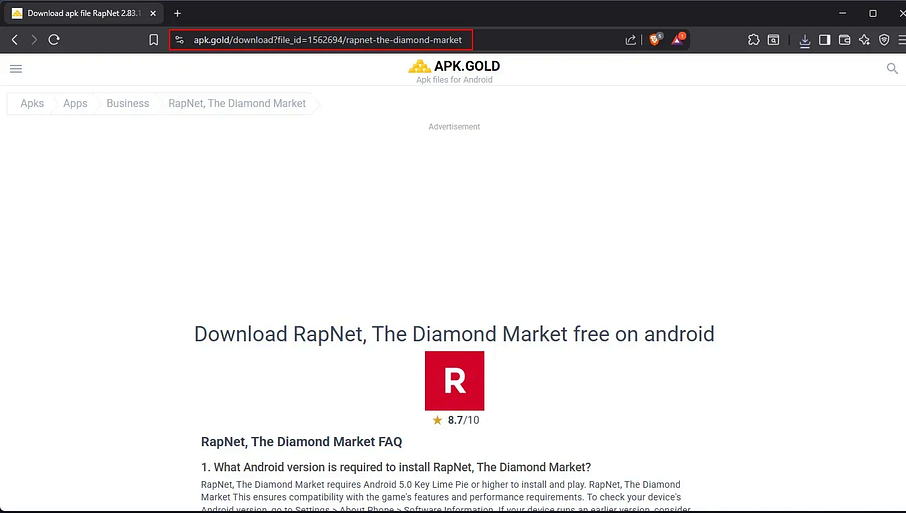The image size is (906, 513).
Task: Go back to the previous page
Action: tap(15, 40)
